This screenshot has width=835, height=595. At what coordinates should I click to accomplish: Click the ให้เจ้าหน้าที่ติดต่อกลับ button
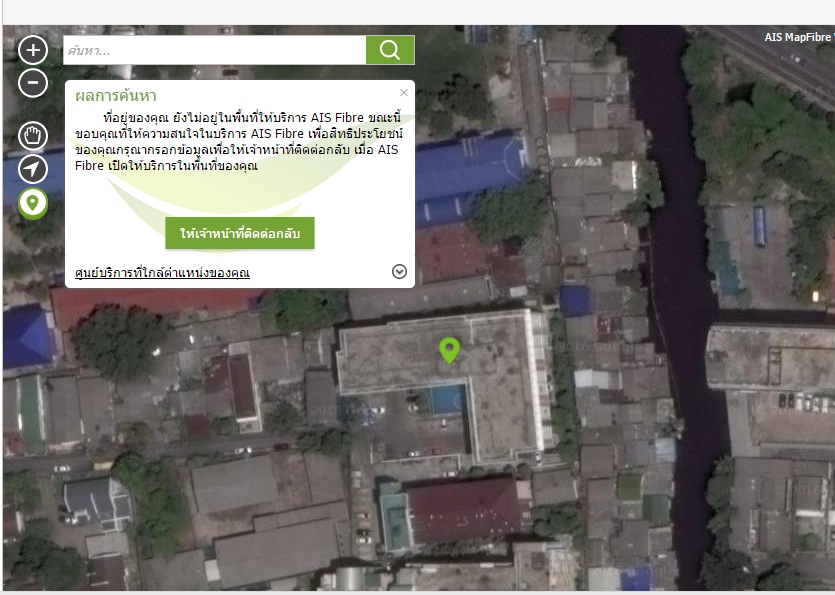pyautogui.click(x=240, y=233)
